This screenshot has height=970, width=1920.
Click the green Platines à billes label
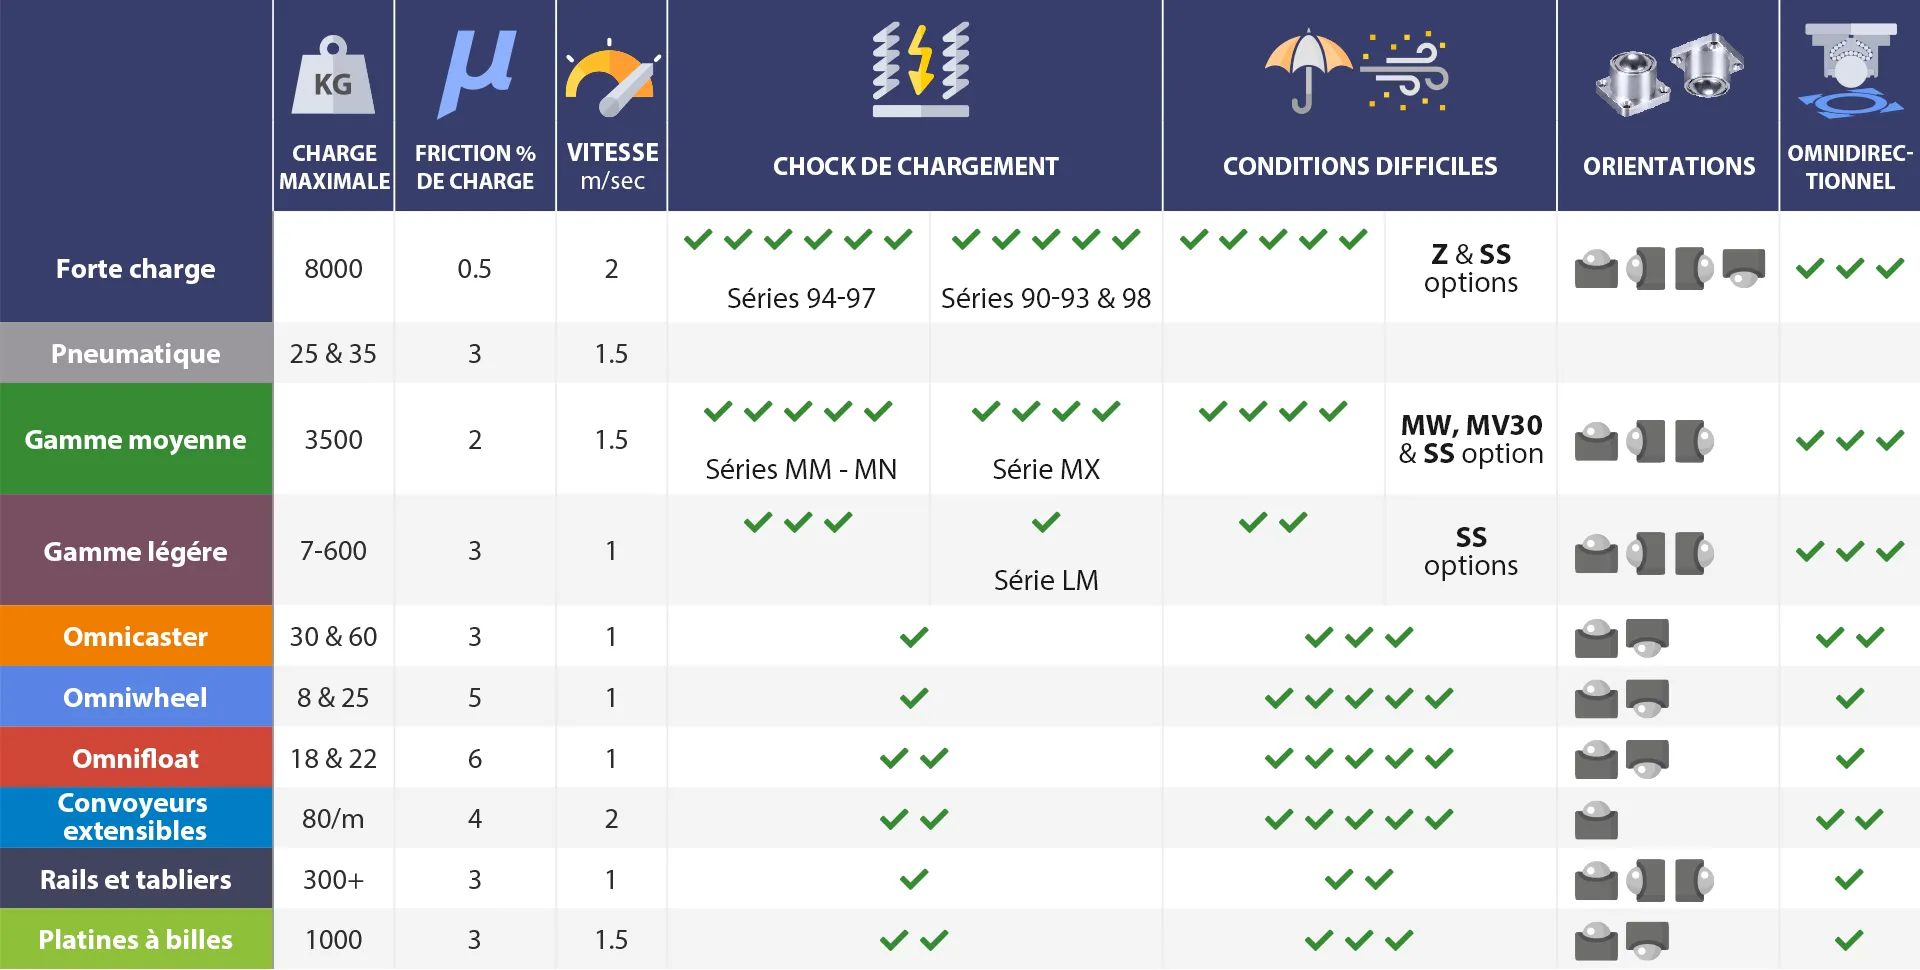(x=136, y=940)
